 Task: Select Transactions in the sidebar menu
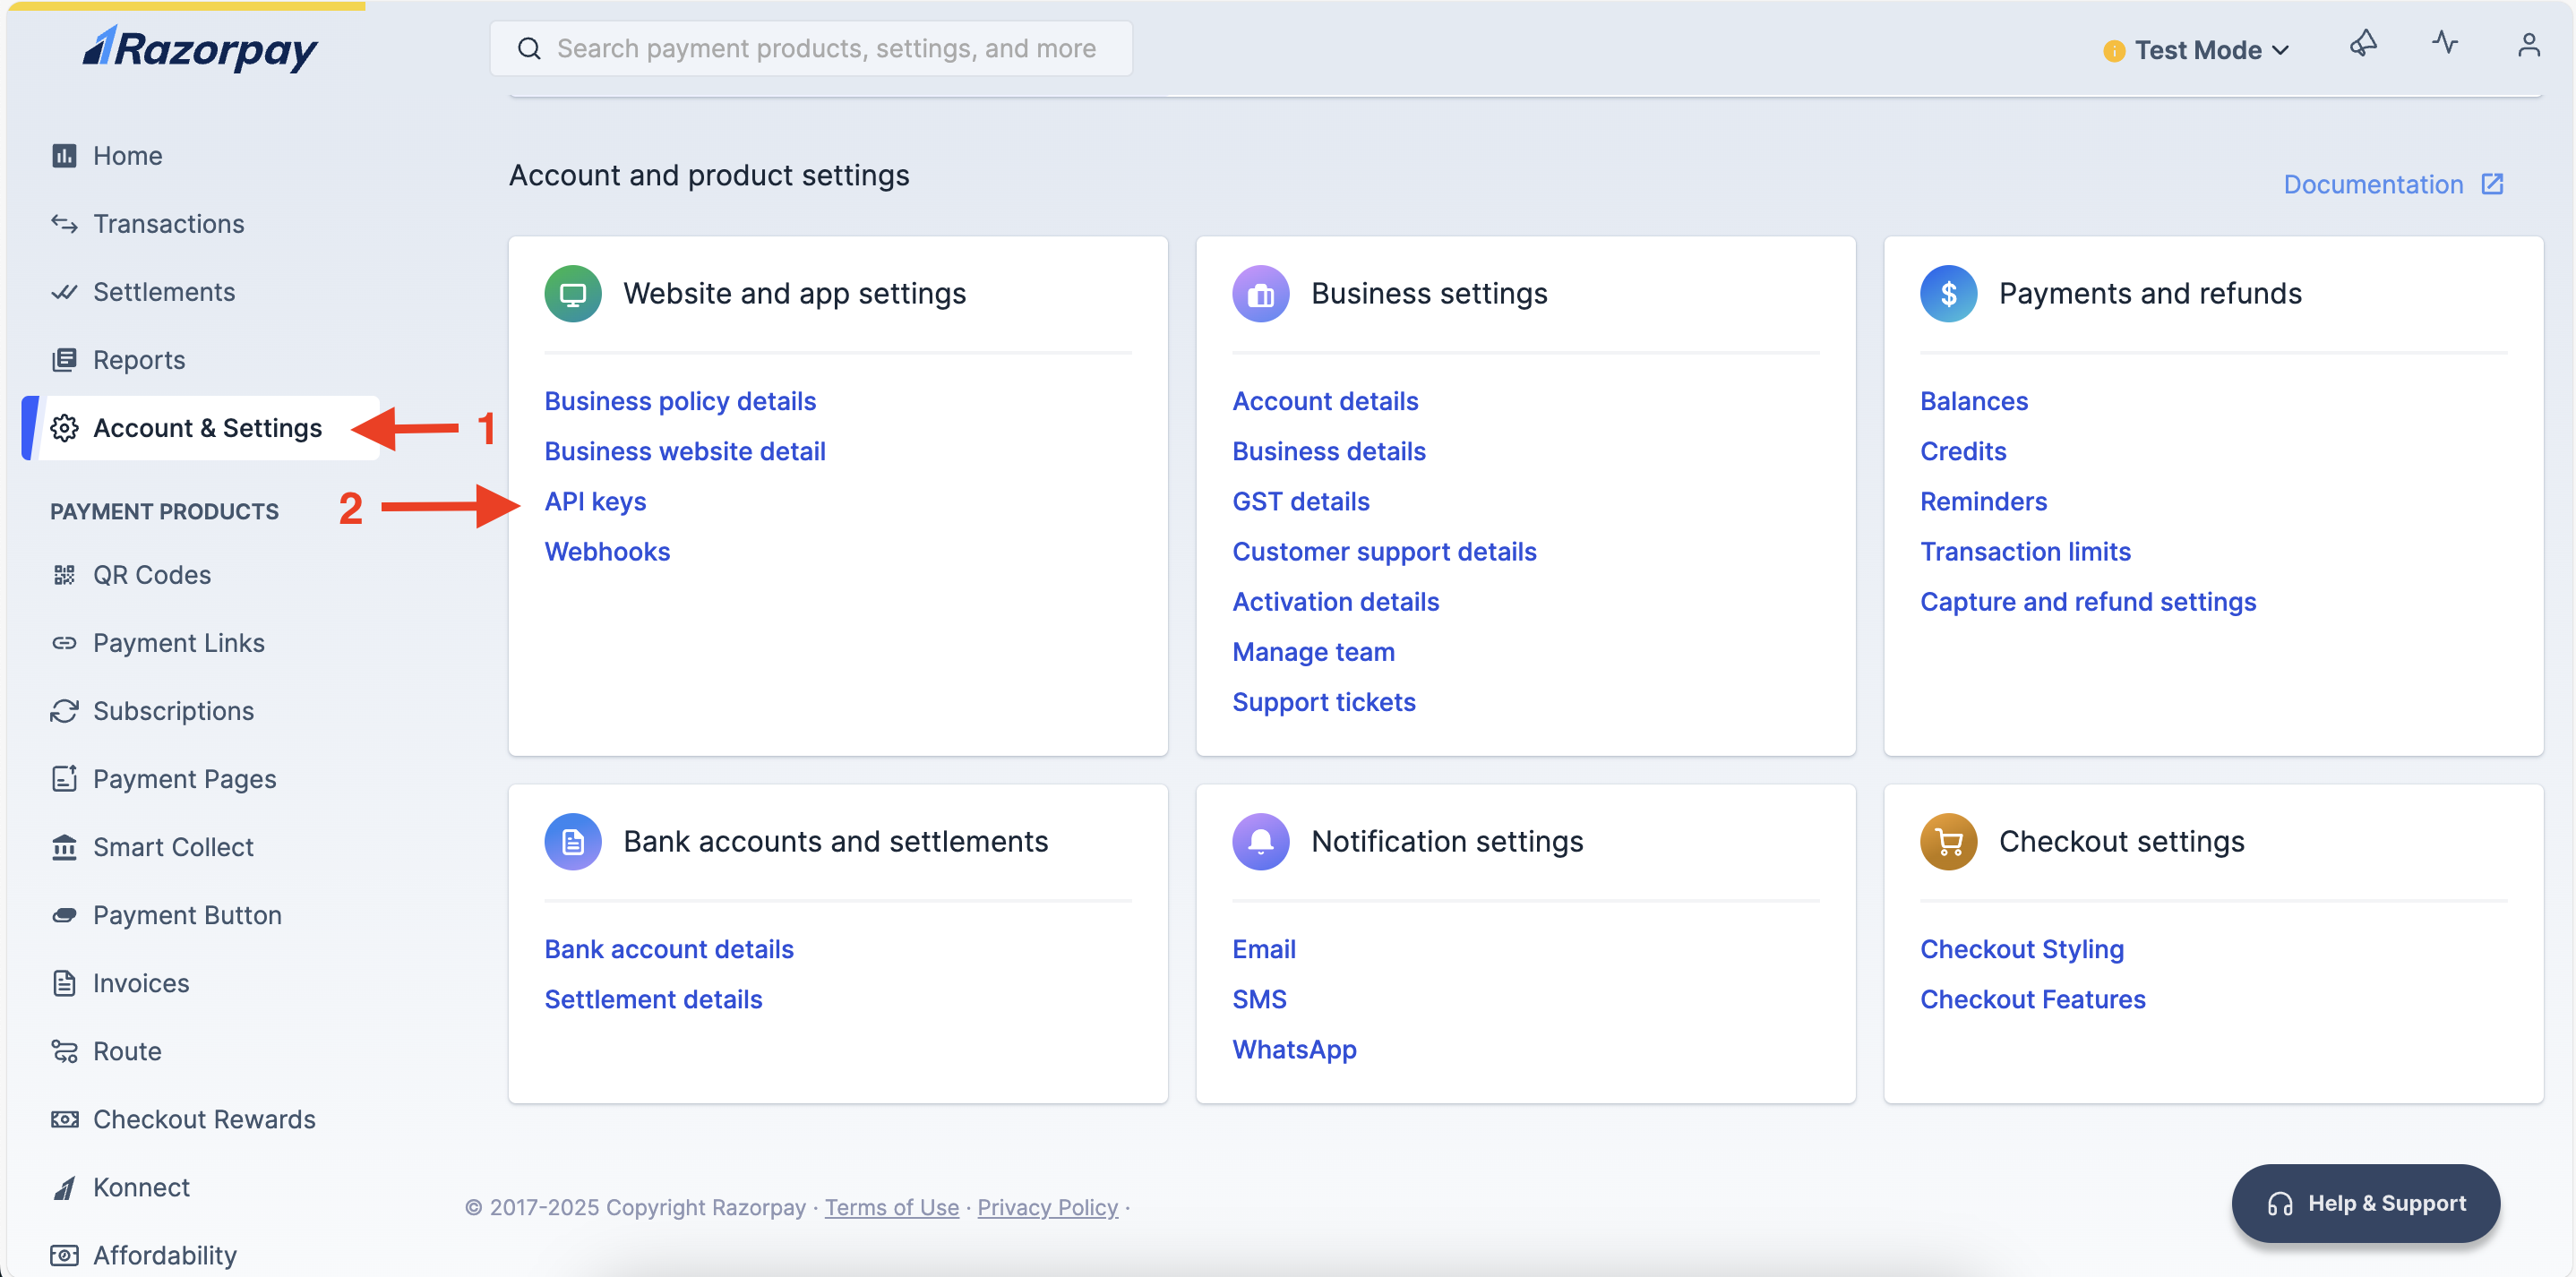click(168, 223)
